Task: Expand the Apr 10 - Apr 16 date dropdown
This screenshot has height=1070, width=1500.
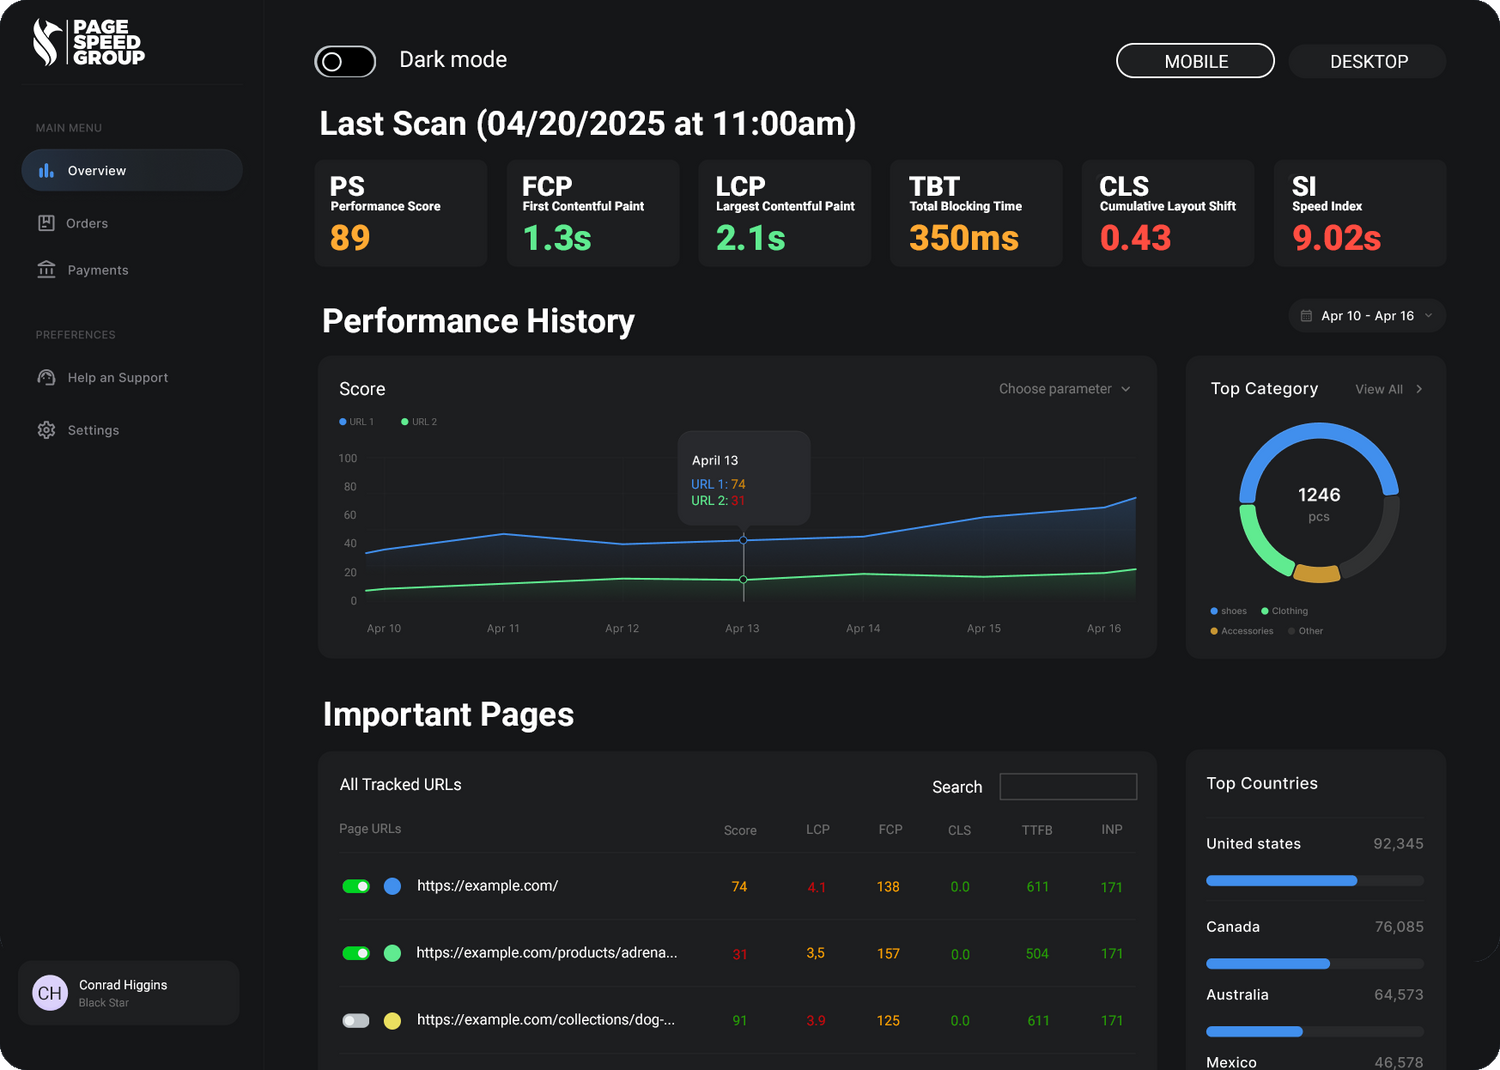Action: click(x=1428, y=316)
